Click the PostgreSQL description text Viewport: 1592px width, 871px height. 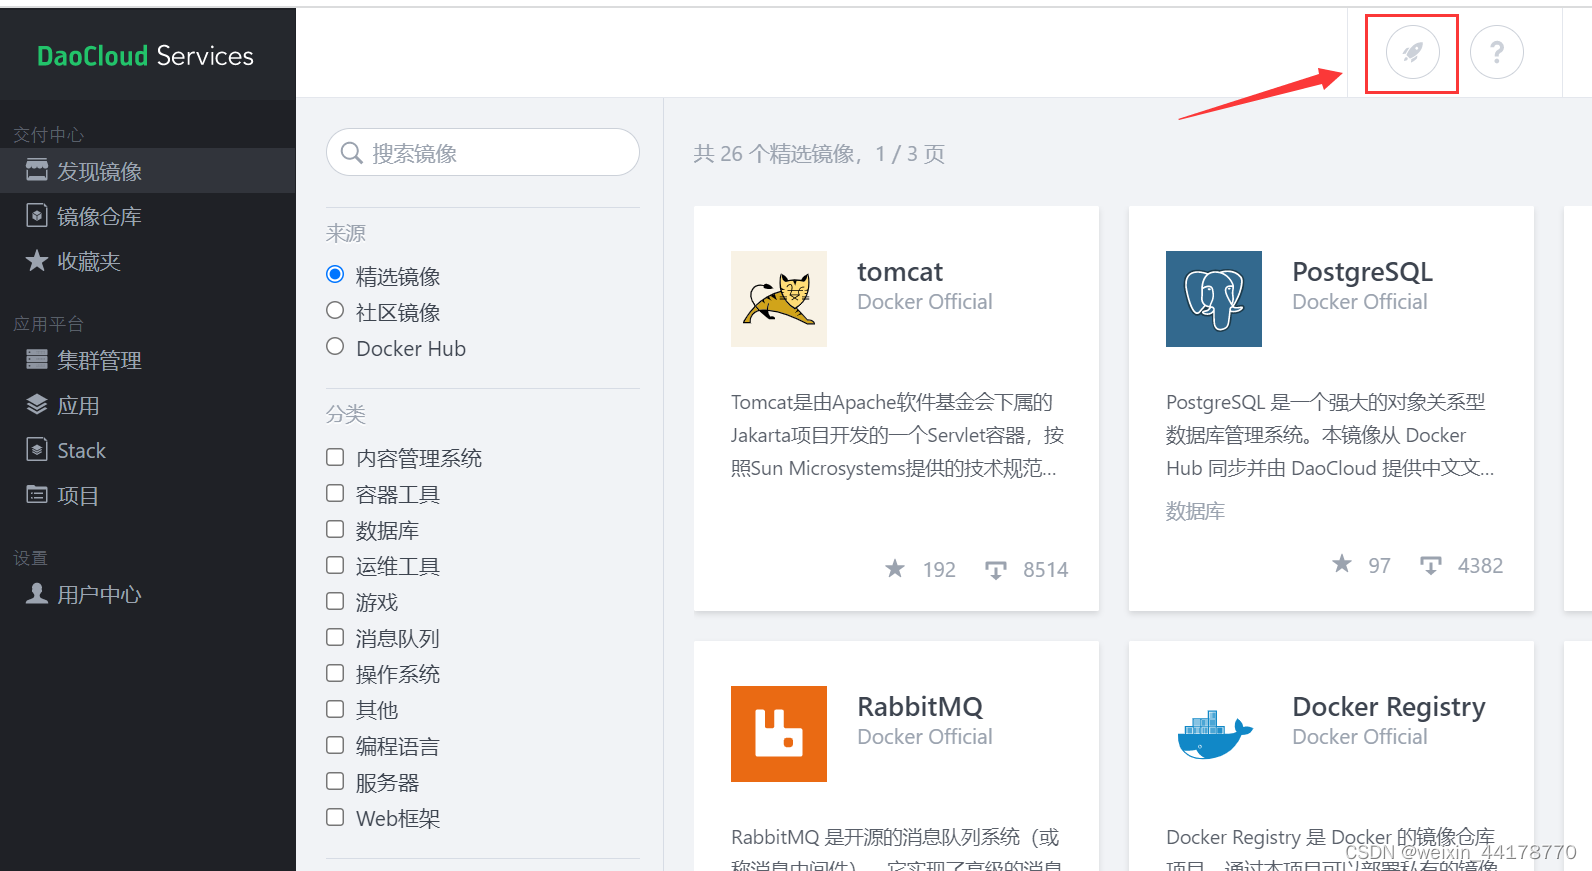click(1330, 435)
